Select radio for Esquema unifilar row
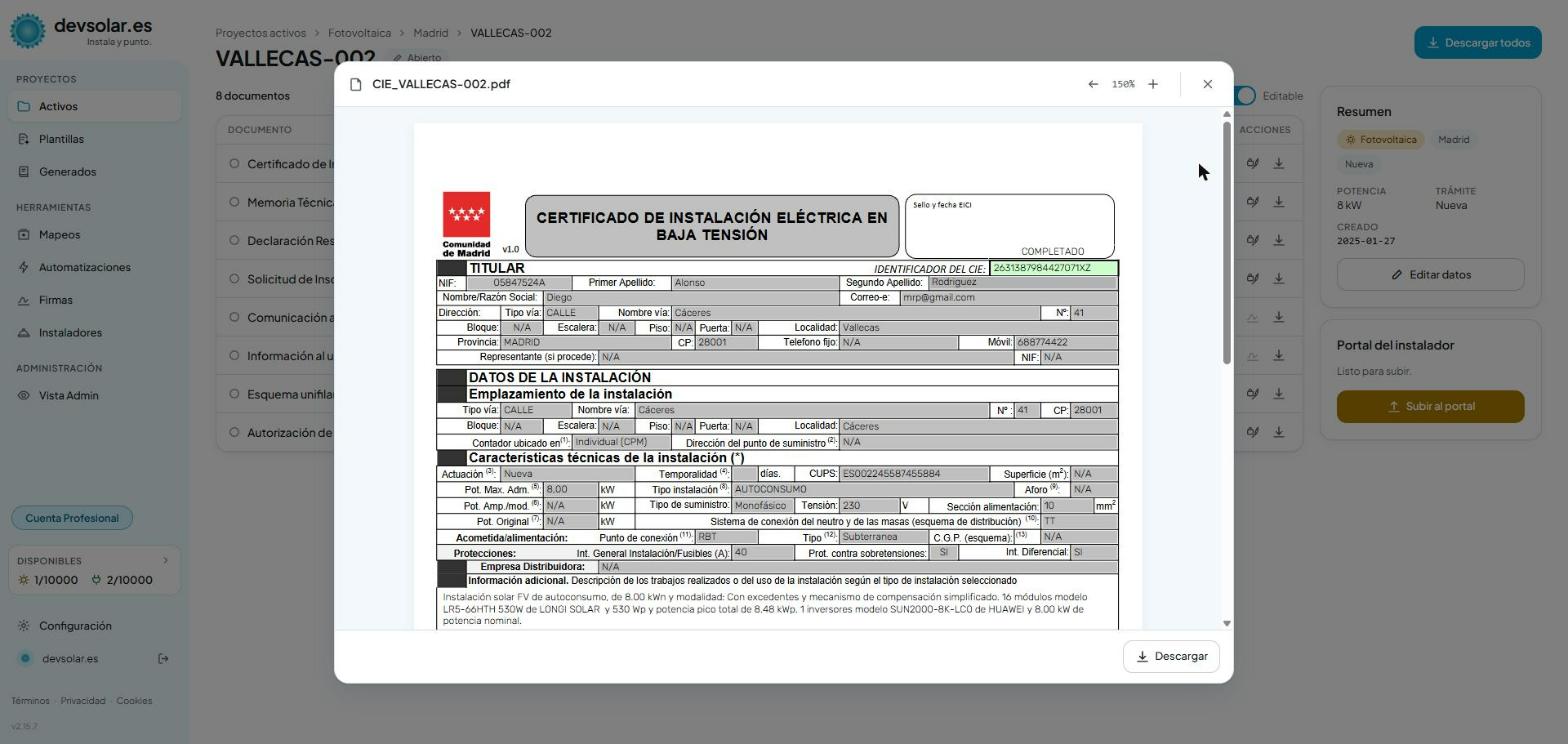 pyautogui.click(x=234, y=394)
